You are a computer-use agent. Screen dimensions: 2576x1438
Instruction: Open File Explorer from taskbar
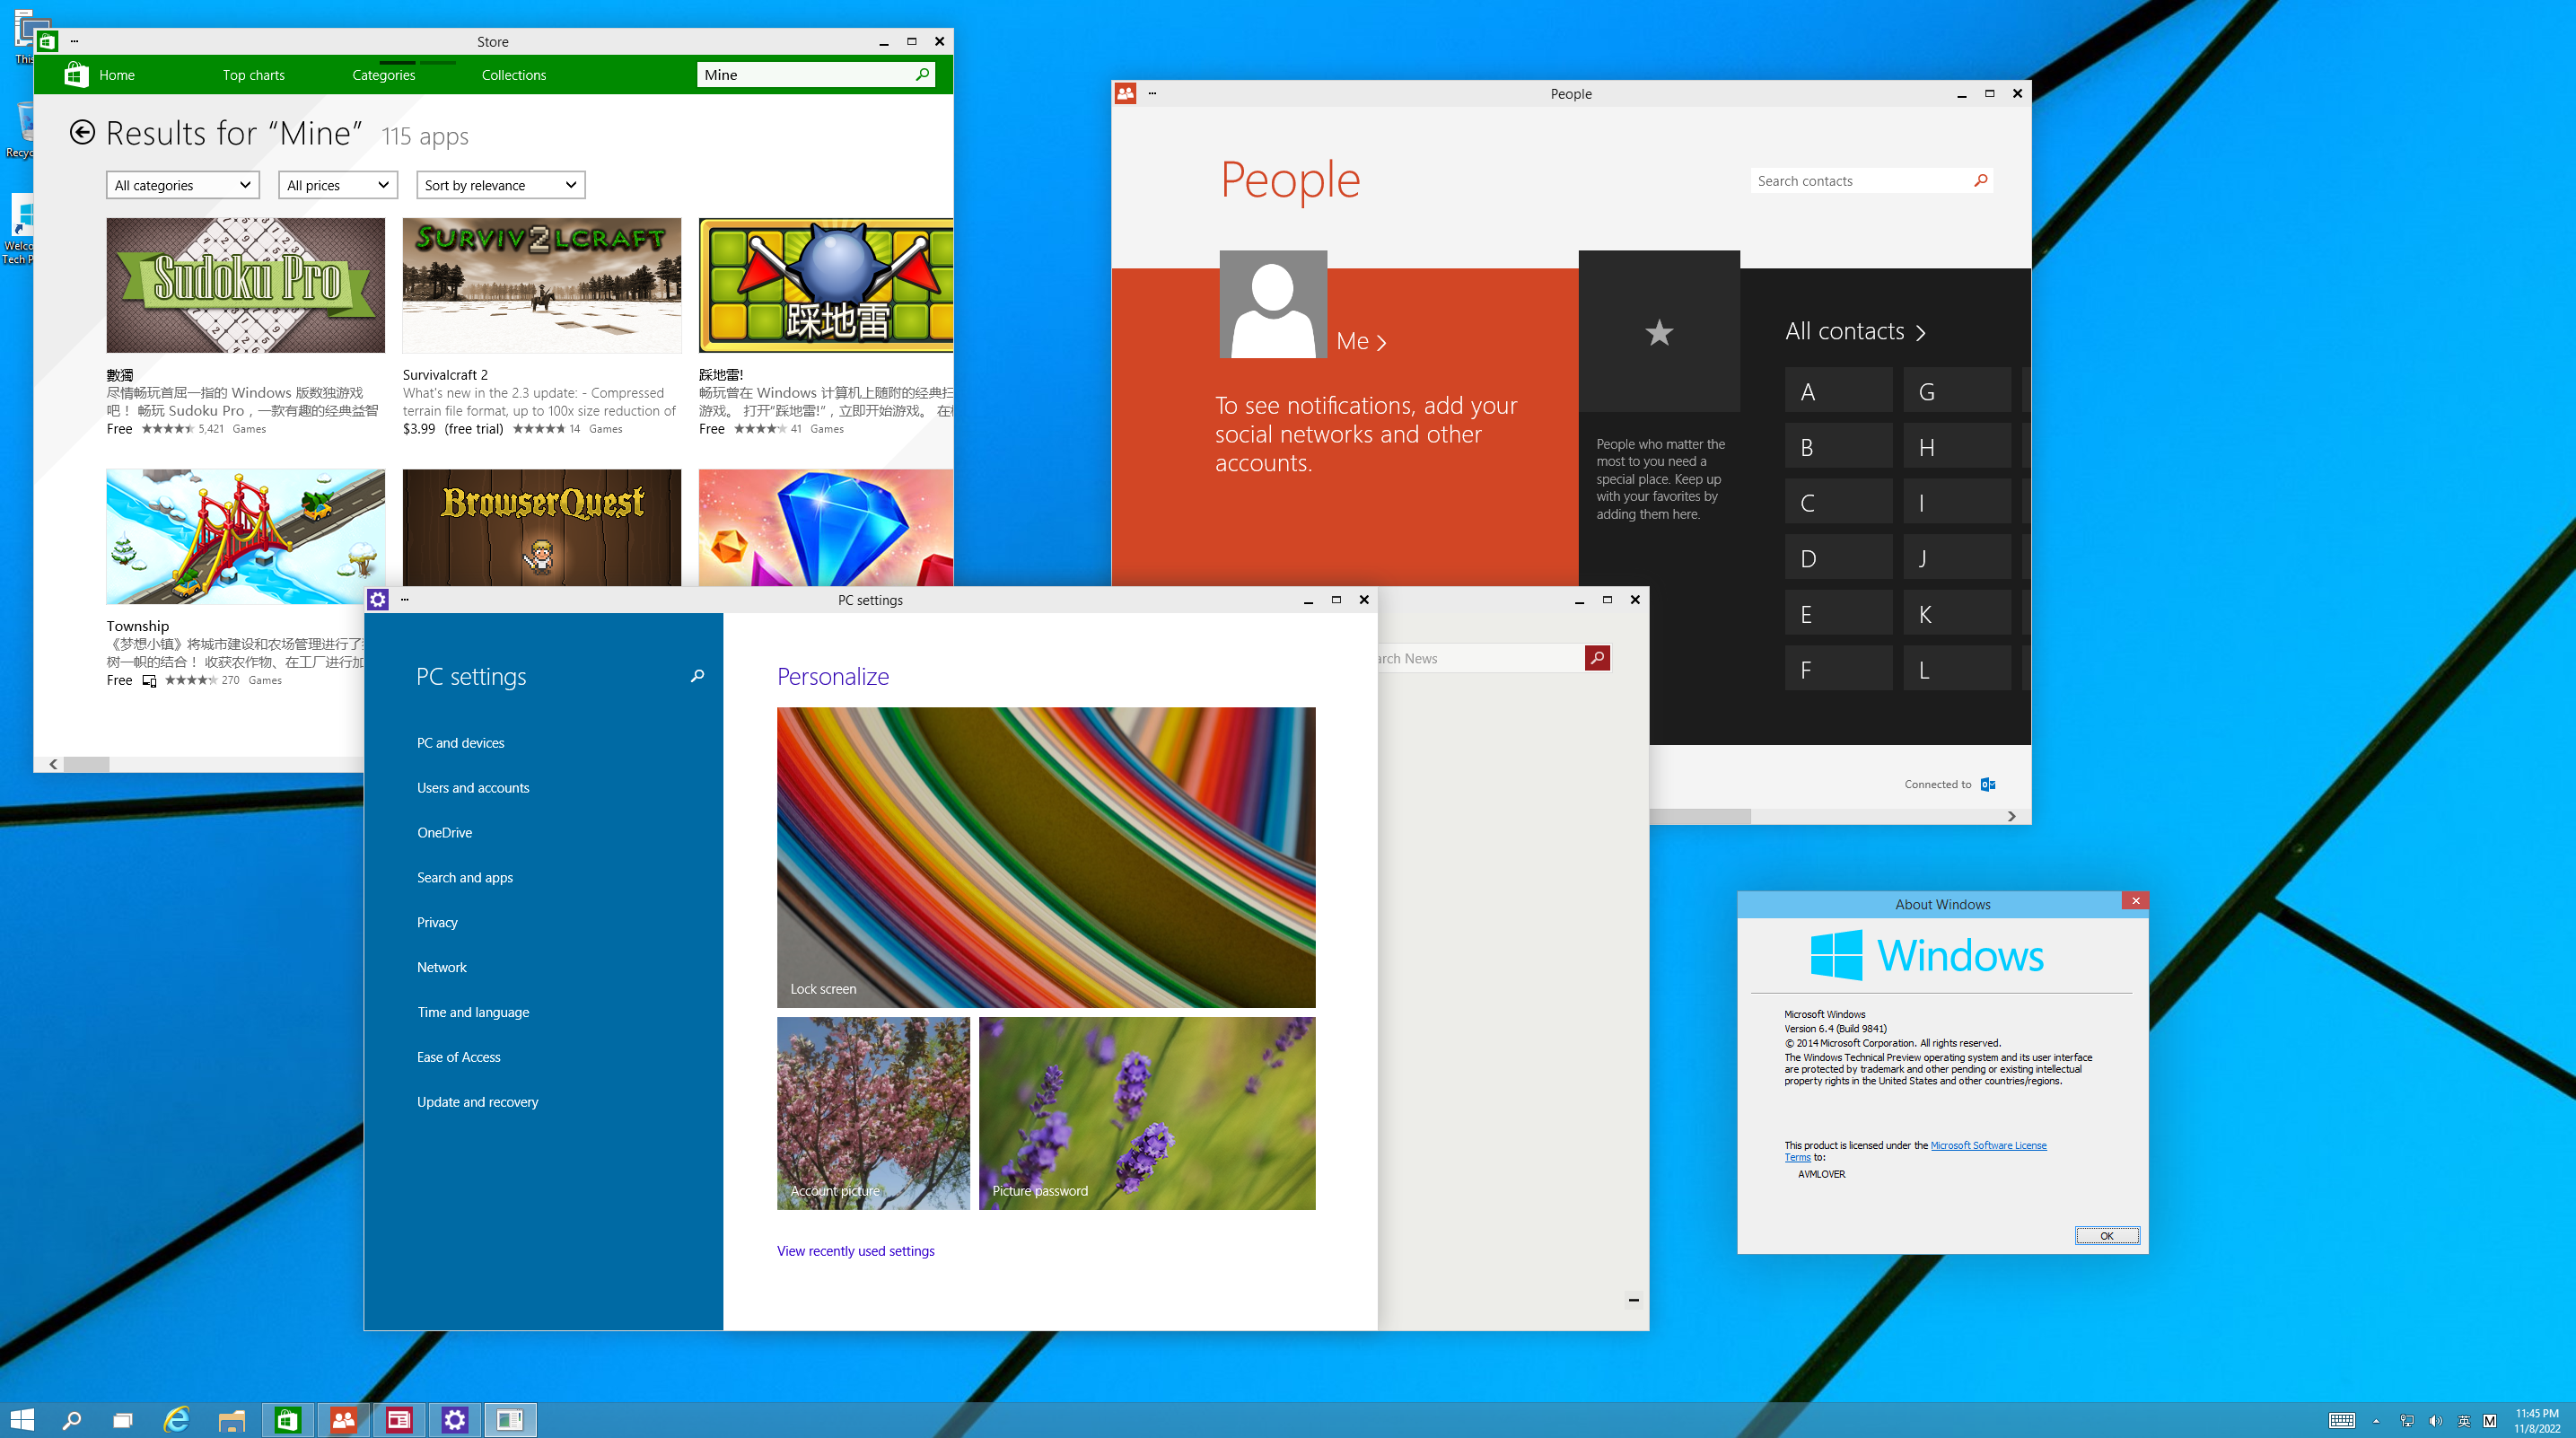click(232, 1419)
